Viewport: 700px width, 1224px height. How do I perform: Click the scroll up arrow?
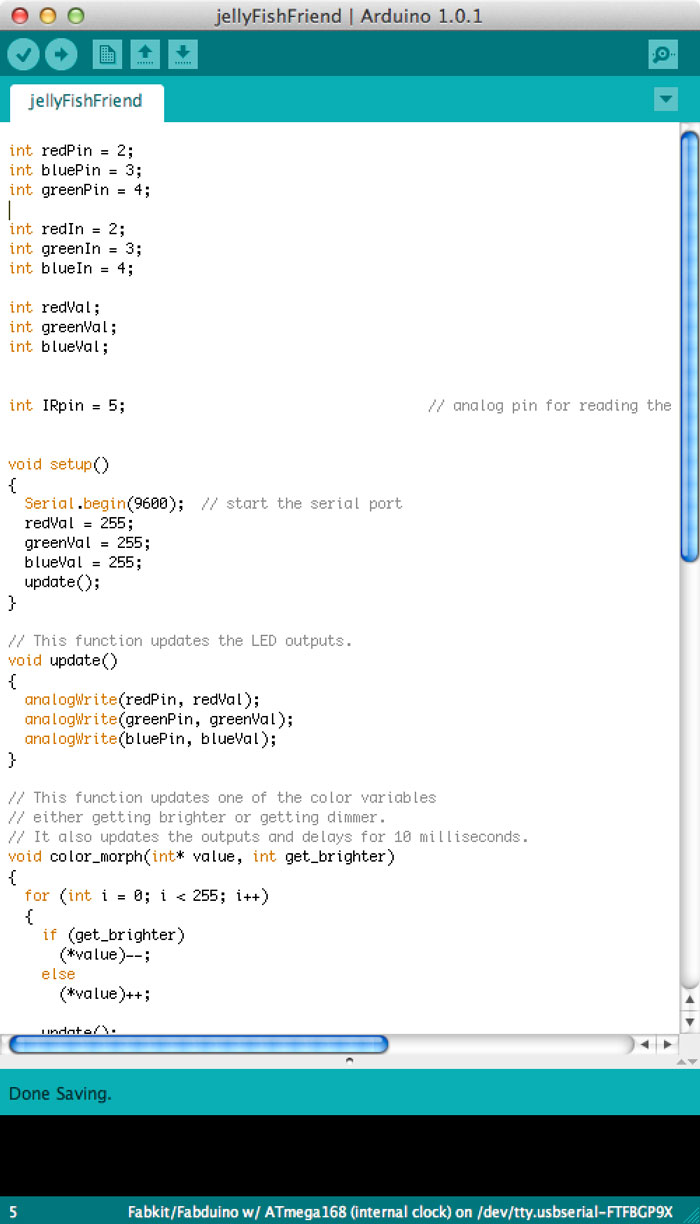click(689, 1000)
